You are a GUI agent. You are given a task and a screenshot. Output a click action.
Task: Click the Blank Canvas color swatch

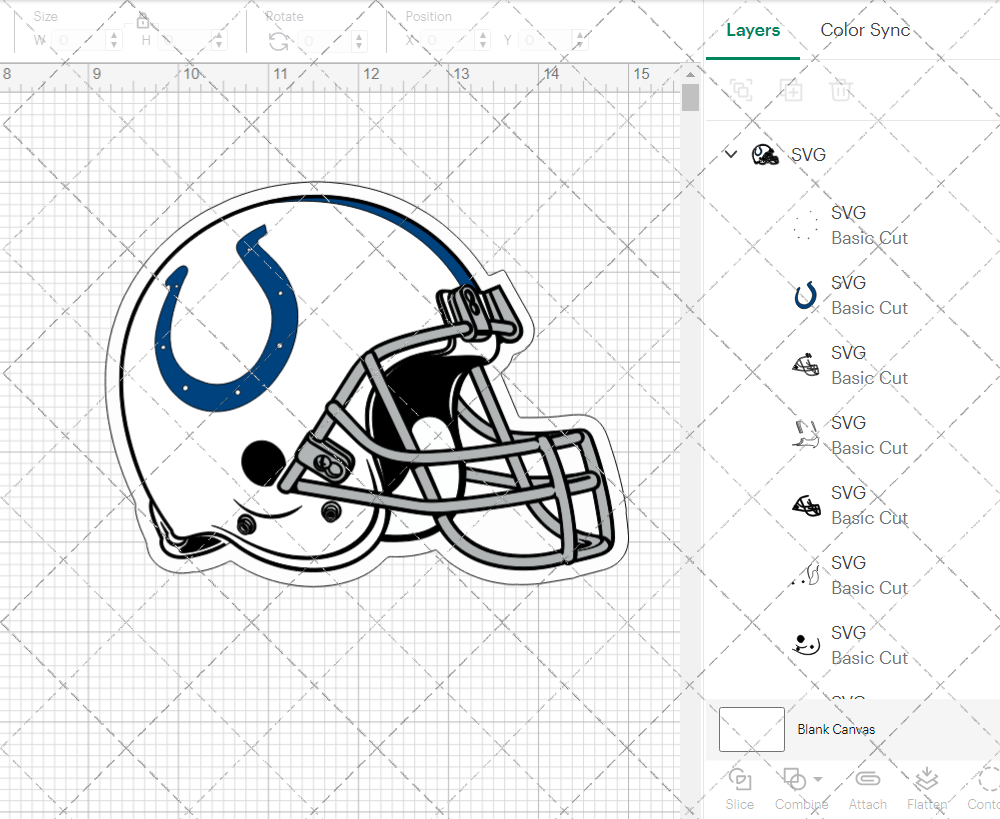pyautogui.click(x=751, y=729)
